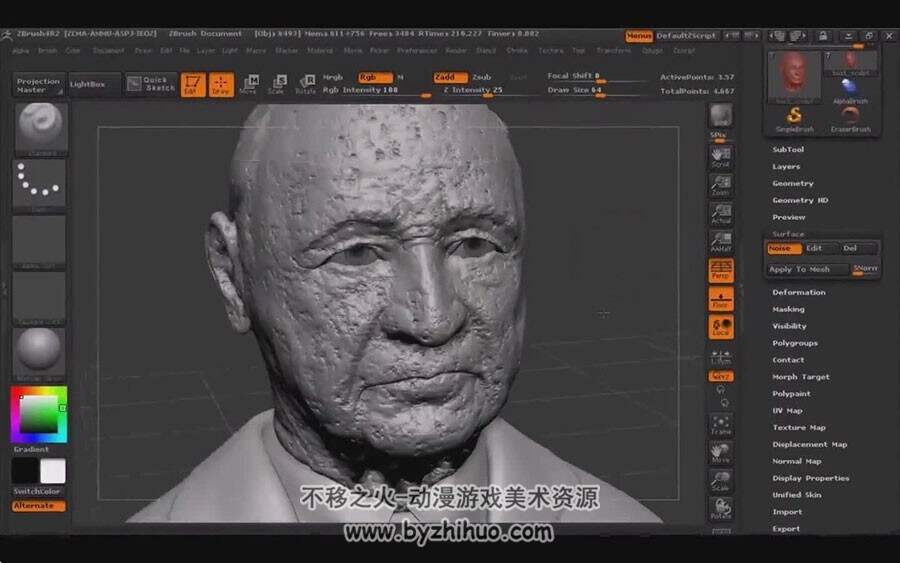
Task: Click the Move view icon in right shelf
Action: (721, 453)
